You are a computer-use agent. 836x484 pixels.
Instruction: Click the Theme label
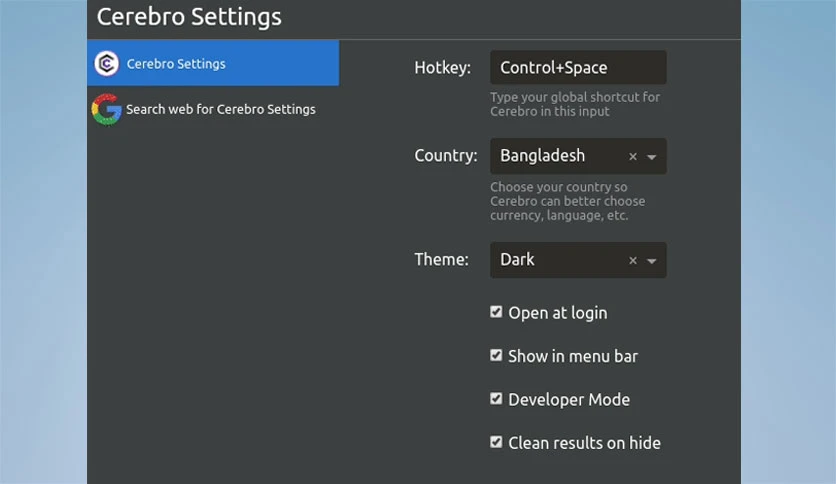pos(441,260)
